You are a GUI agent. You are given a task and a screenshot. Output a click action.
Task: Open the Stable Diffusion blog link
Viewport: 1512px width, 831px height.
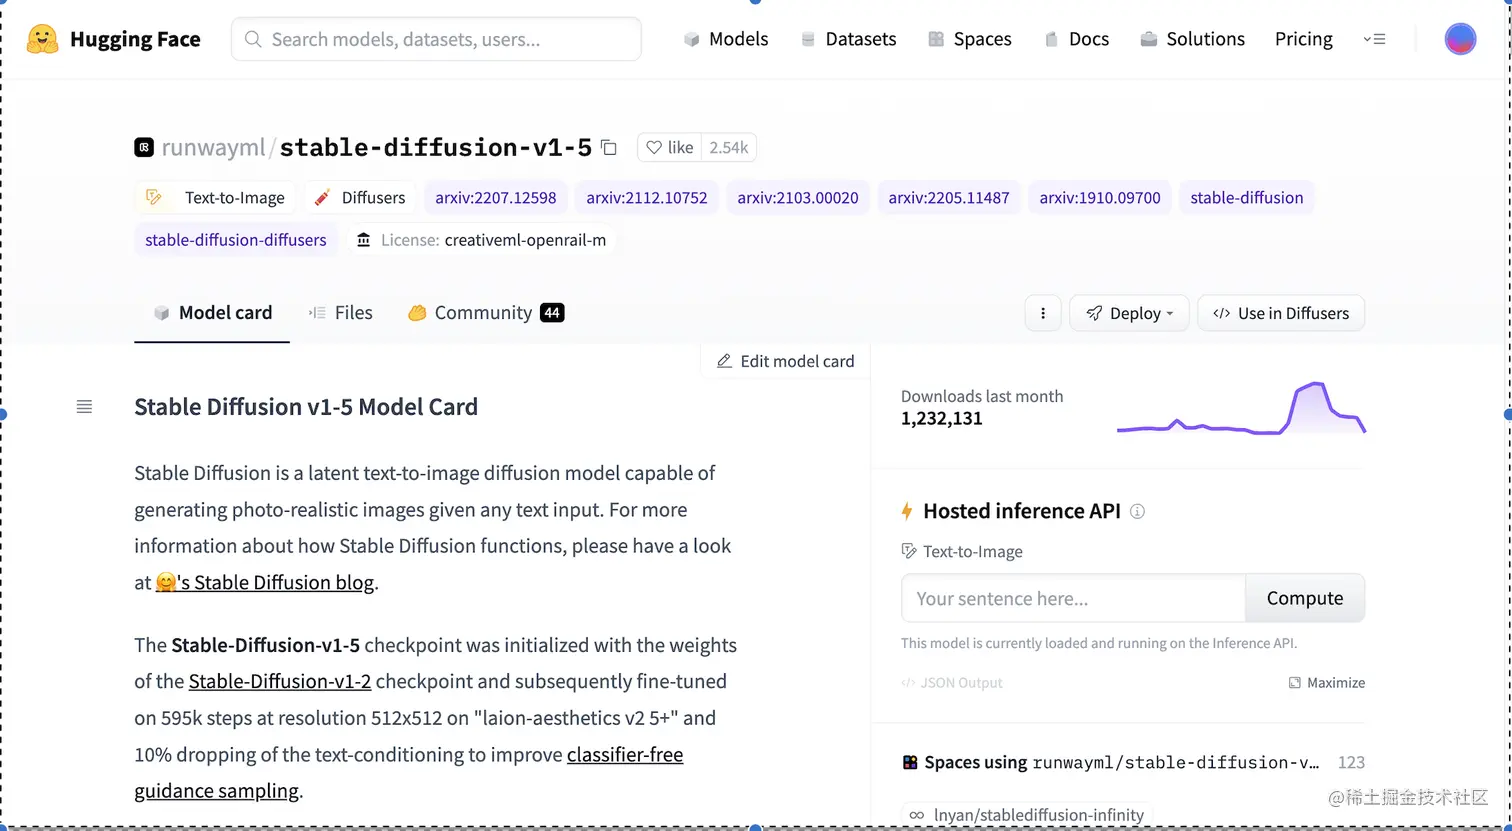pyautogui.click(x=266, y=582)
